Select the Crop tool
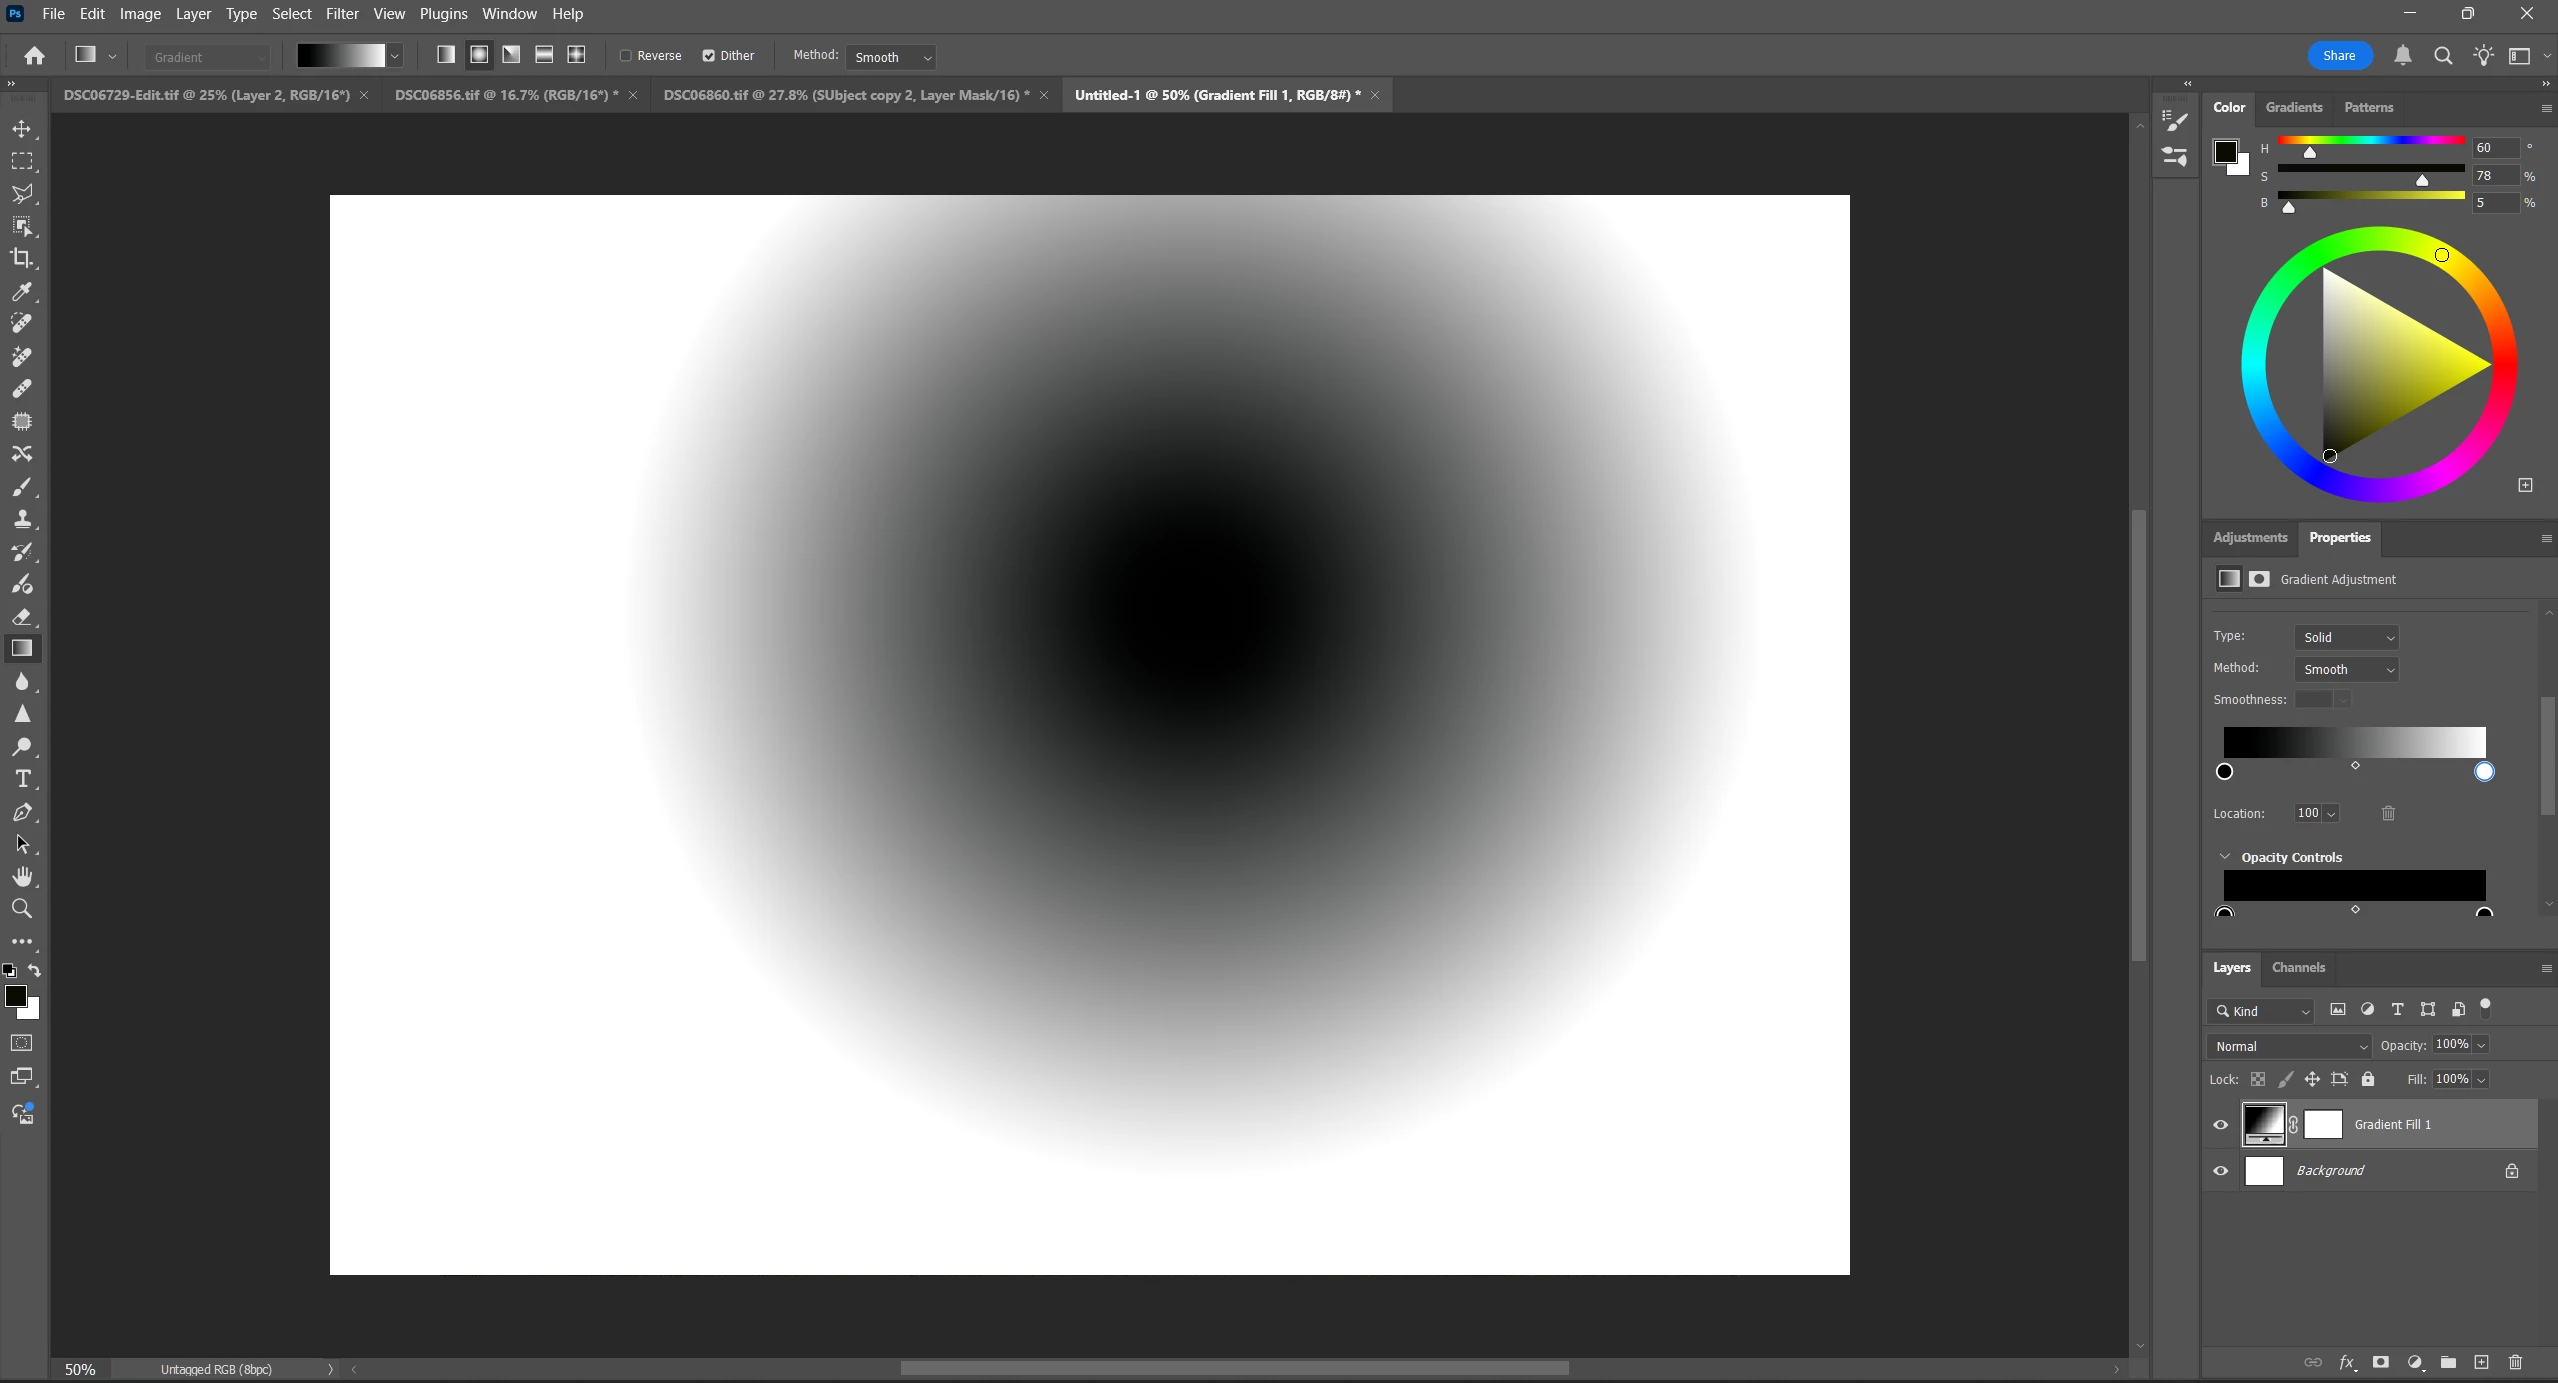Screen dimensions: 2558x1383 [22, 258]
